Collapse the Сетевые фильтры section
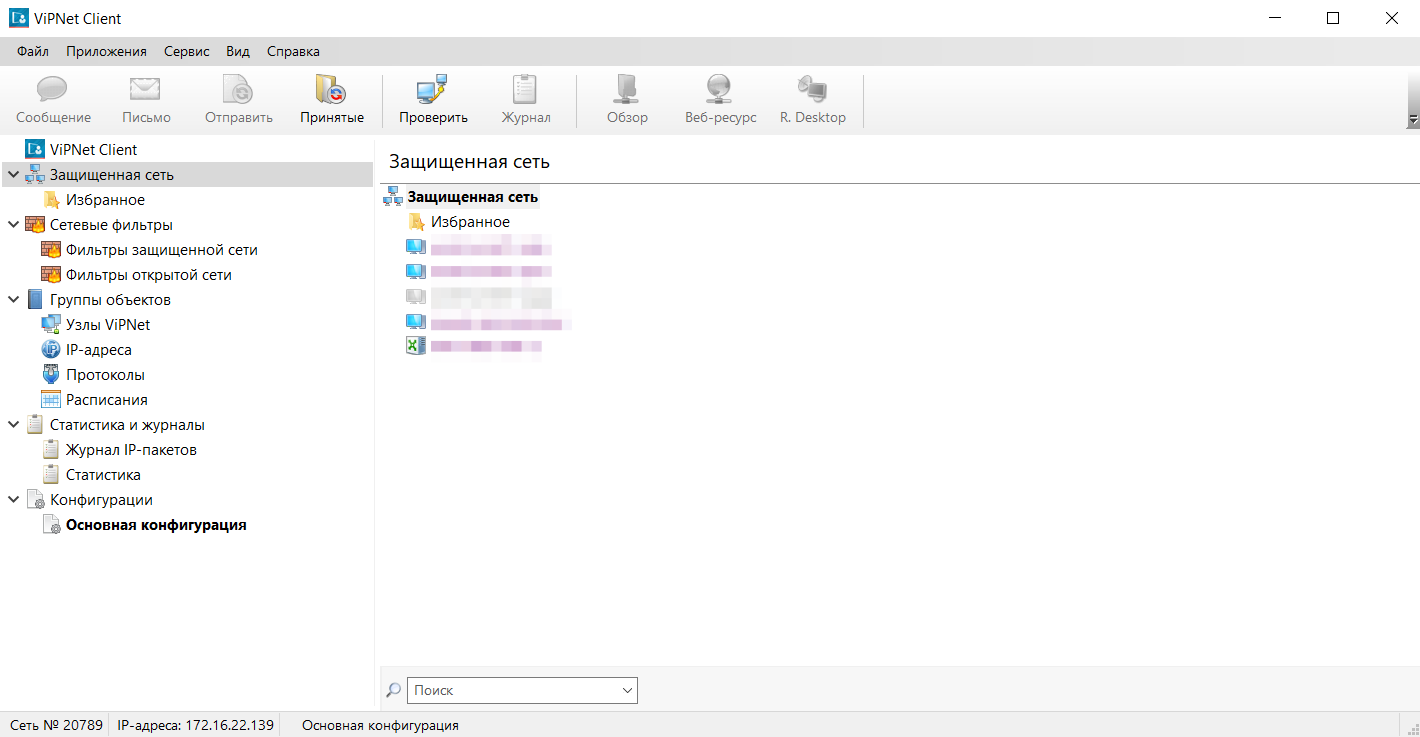 (13, 225)
